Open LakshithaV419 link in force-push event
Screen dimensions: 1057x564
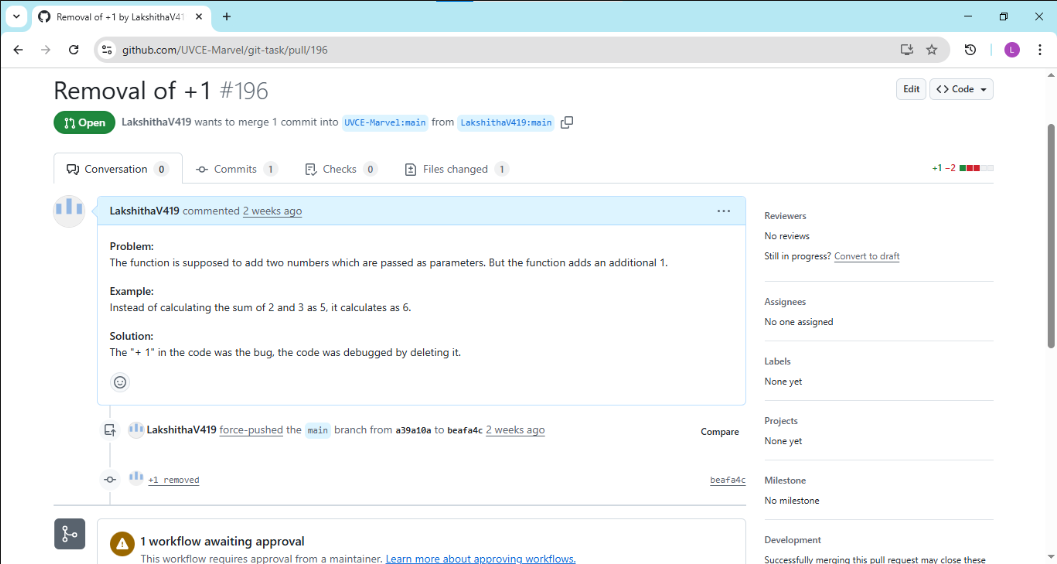(x=181, y=430)
